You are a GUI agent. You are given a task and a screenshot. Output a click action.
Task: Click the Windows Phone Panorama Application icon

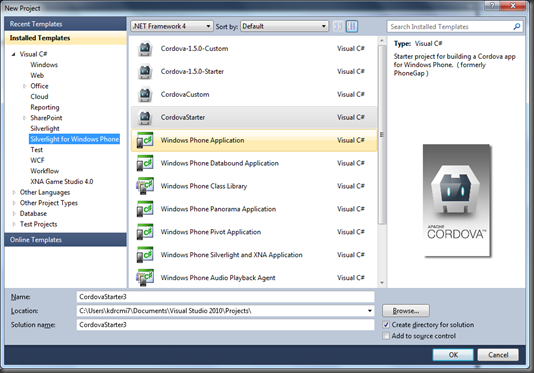point(145,209)
